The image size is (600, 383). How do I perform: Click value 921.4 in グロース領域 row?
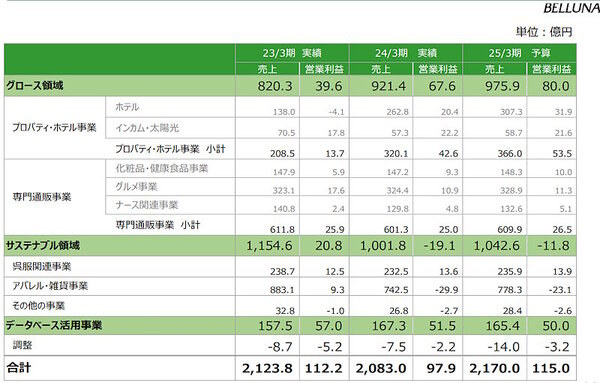[388, 86]
